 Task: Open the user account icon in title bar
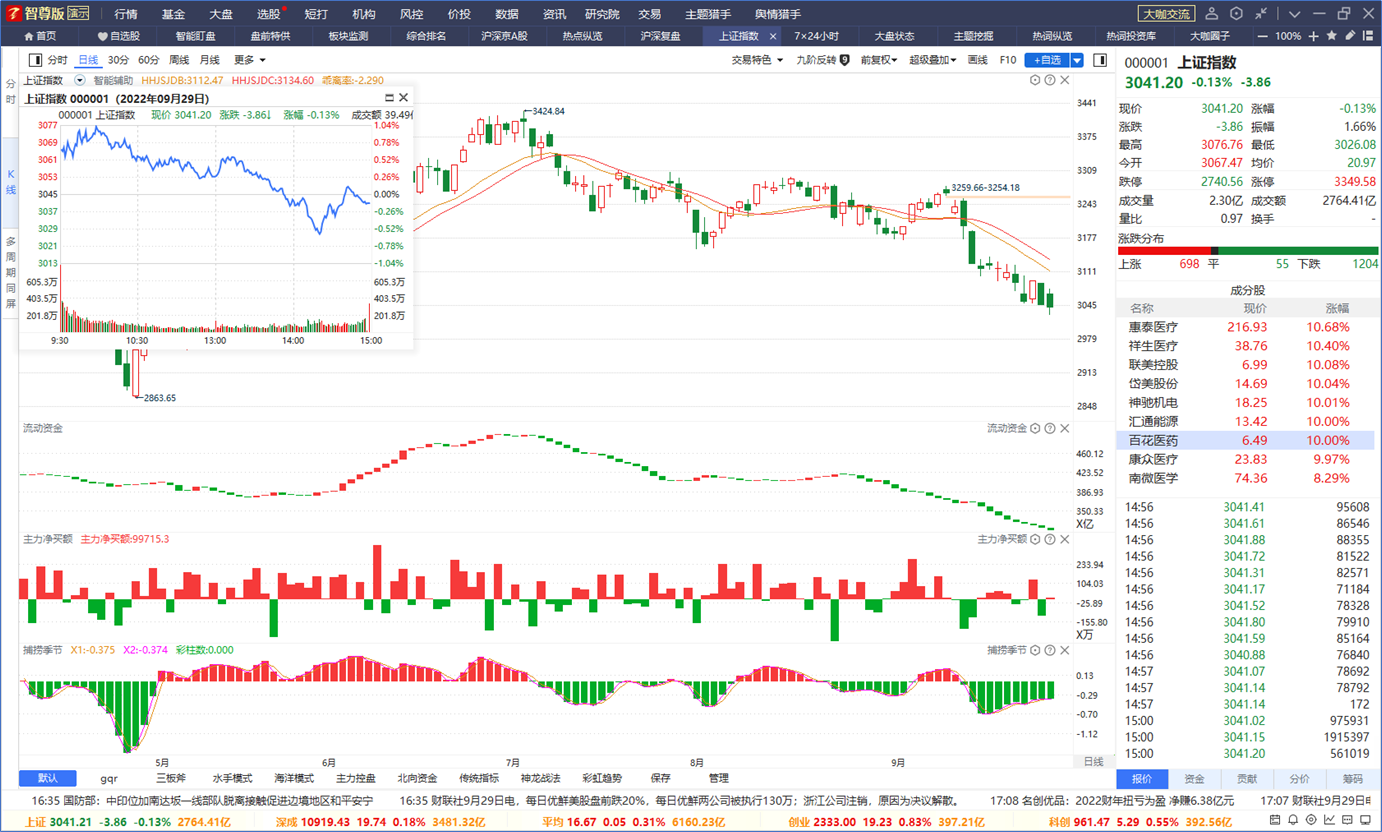coord(1212,14)
